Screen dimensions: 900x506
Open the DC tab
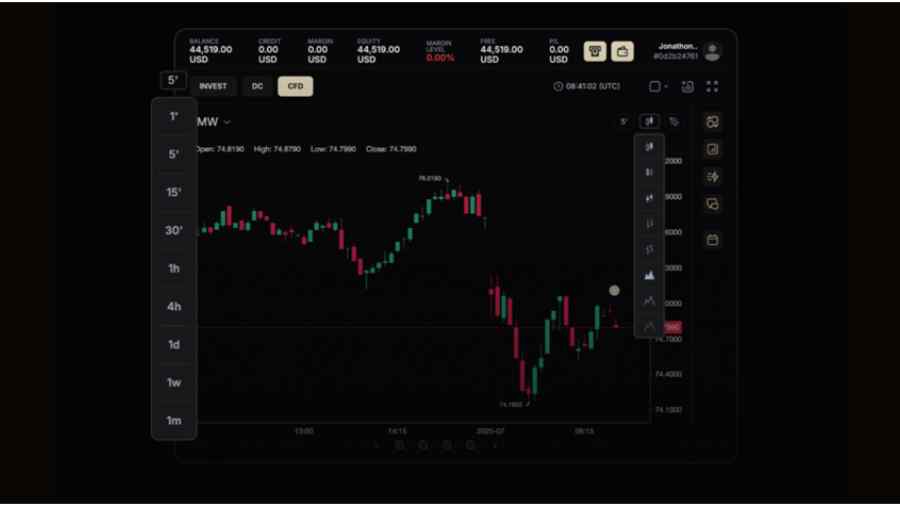click(x=257, y=86)
